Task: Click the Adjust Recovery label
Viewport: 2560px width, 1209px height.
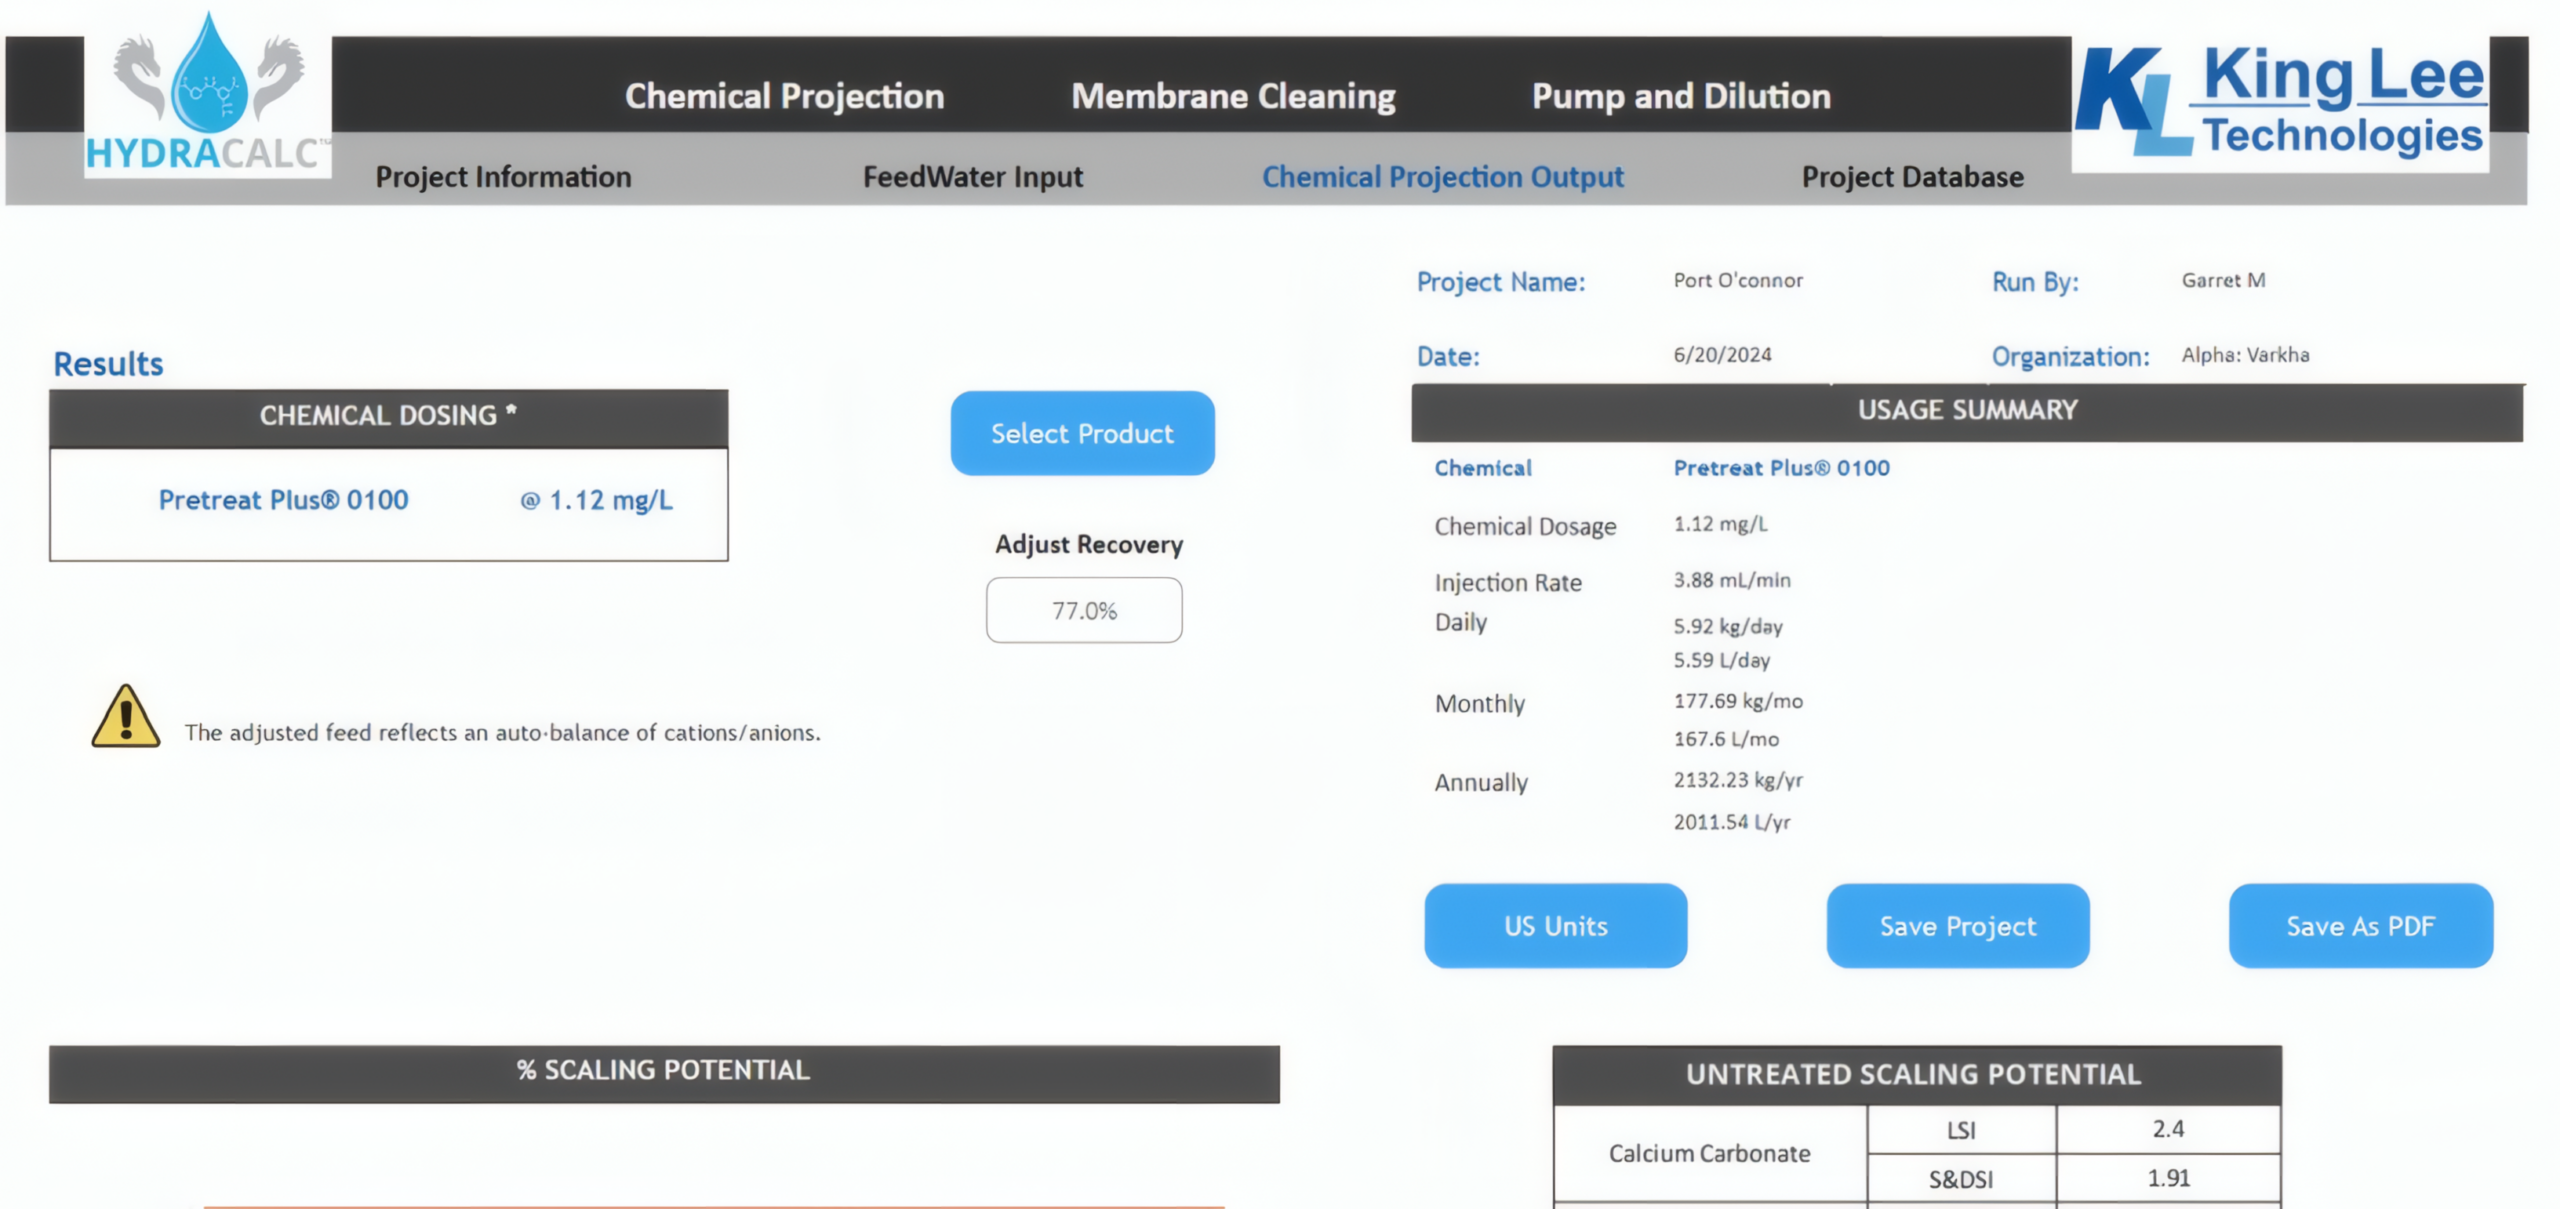Action: (x=1088, y=544)
